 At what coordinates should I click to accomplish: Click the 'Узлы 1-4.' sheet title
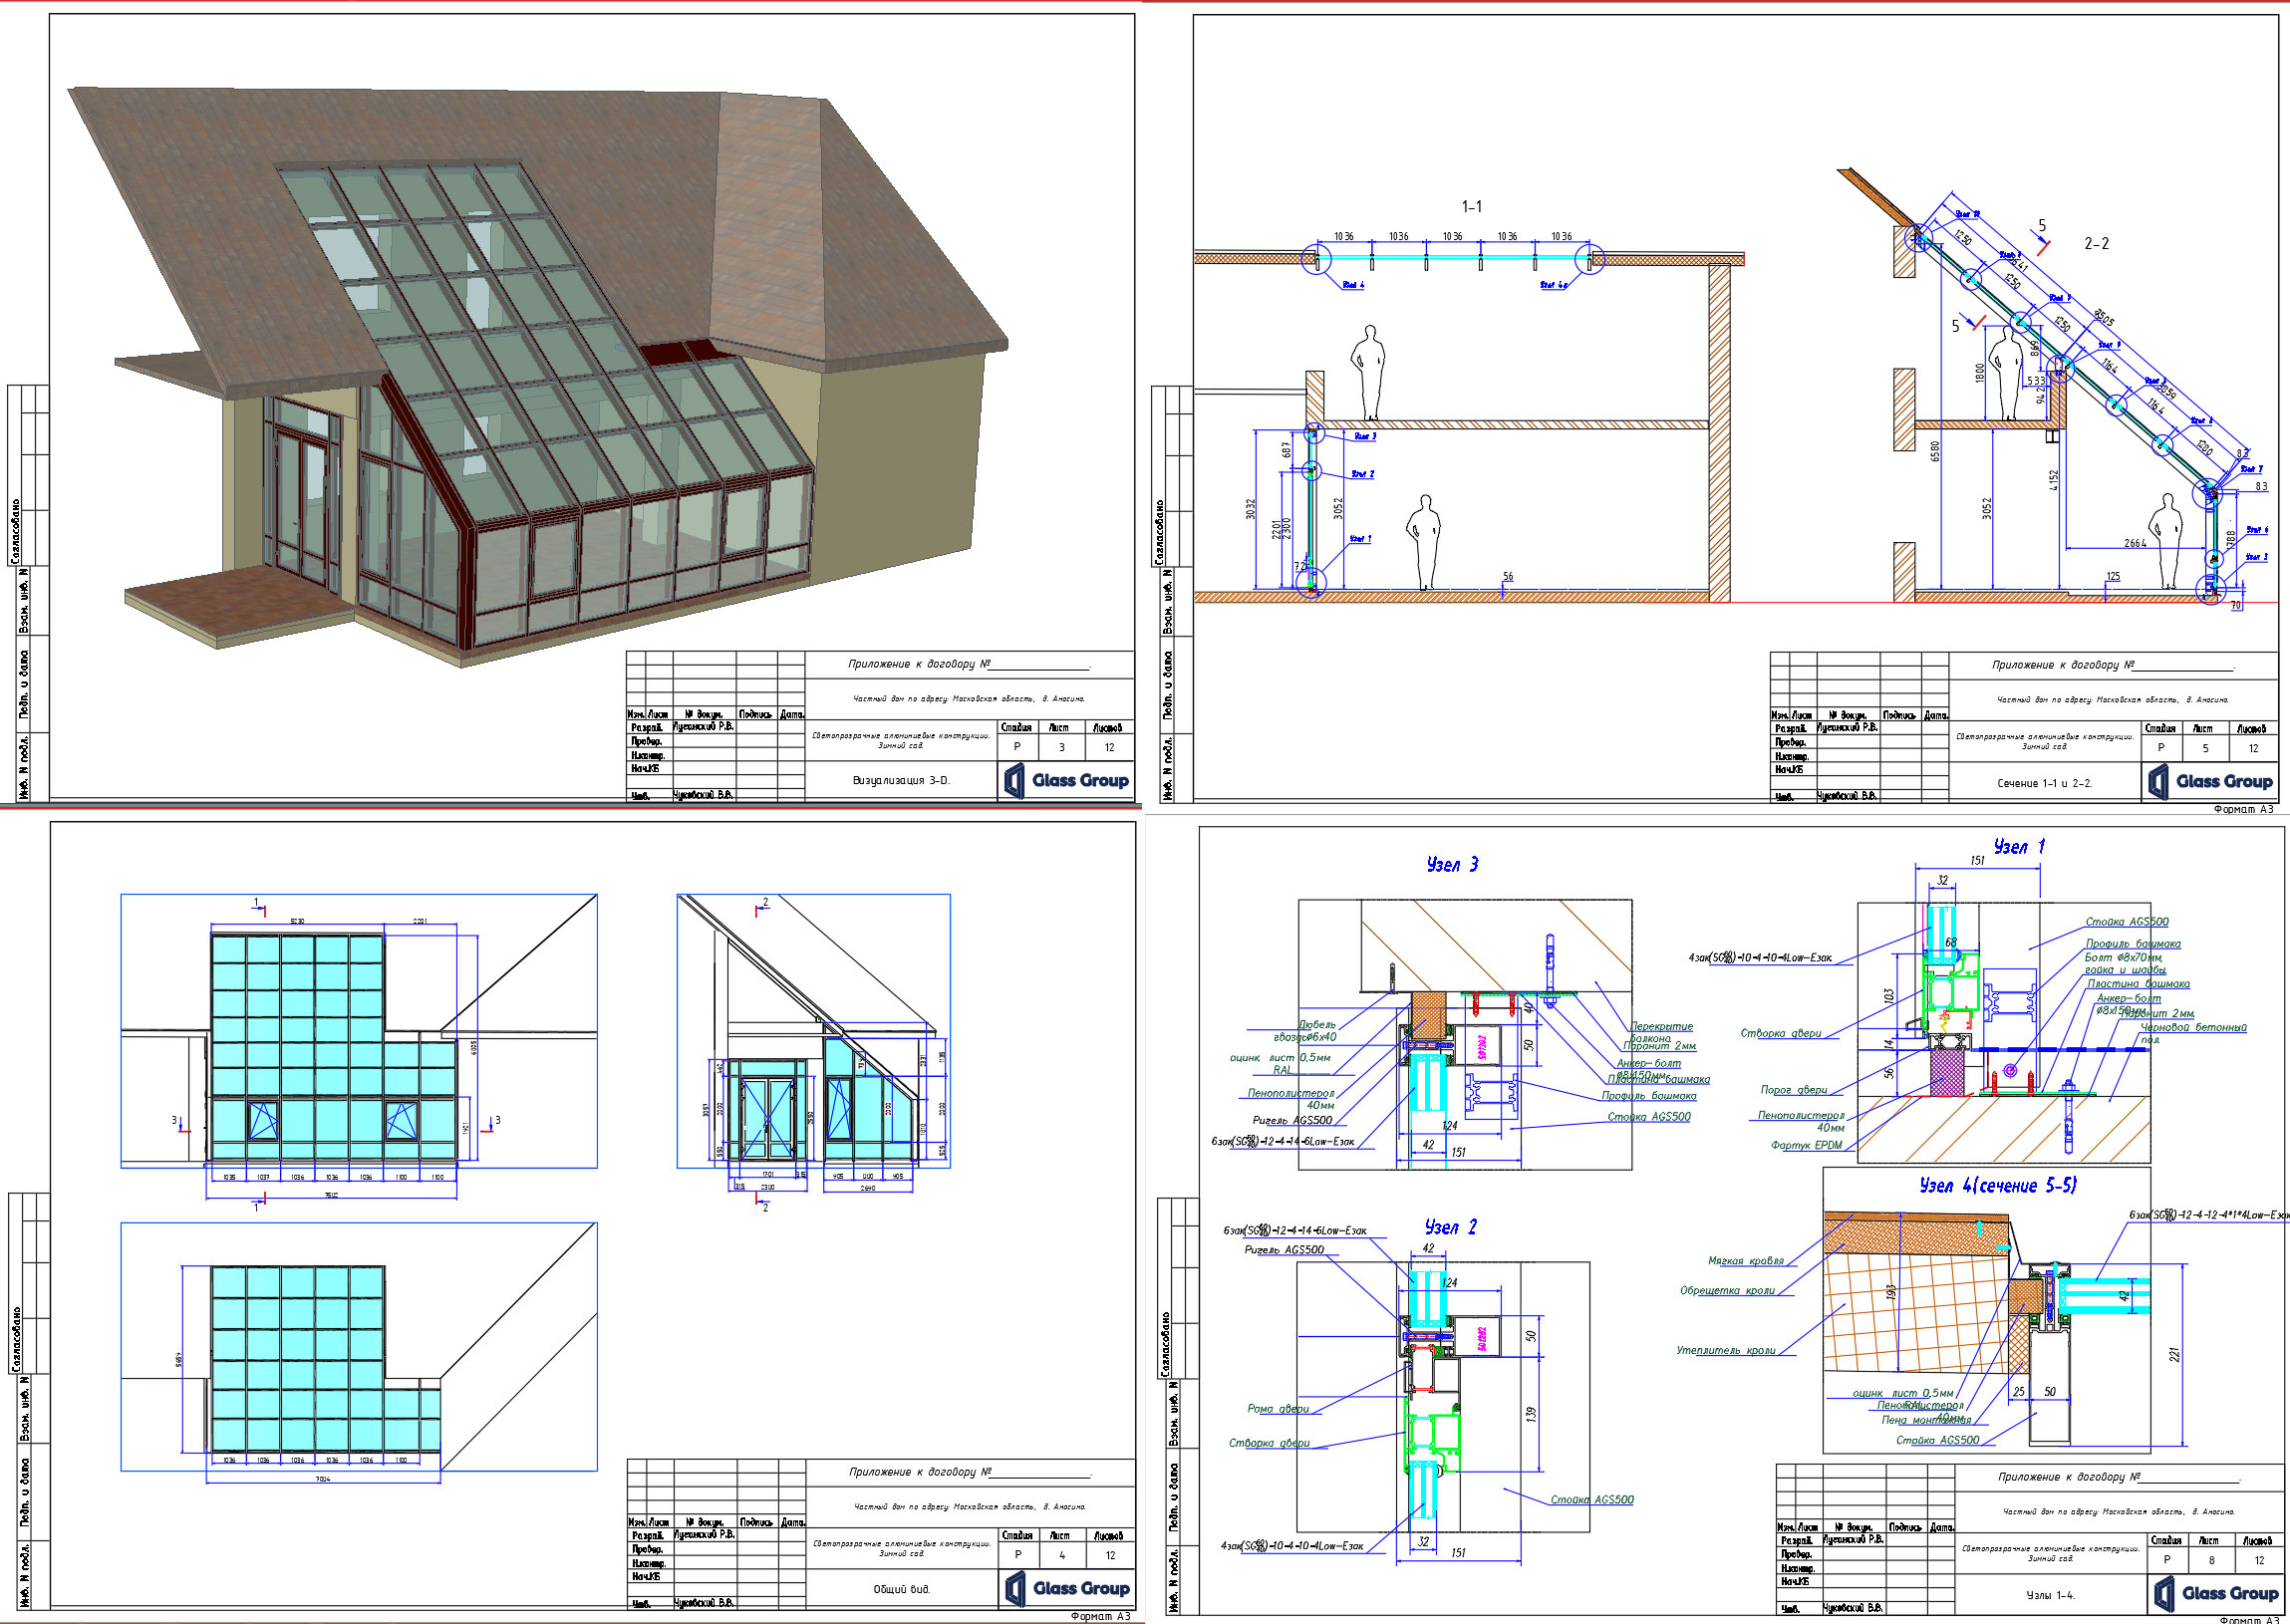2050,1595
